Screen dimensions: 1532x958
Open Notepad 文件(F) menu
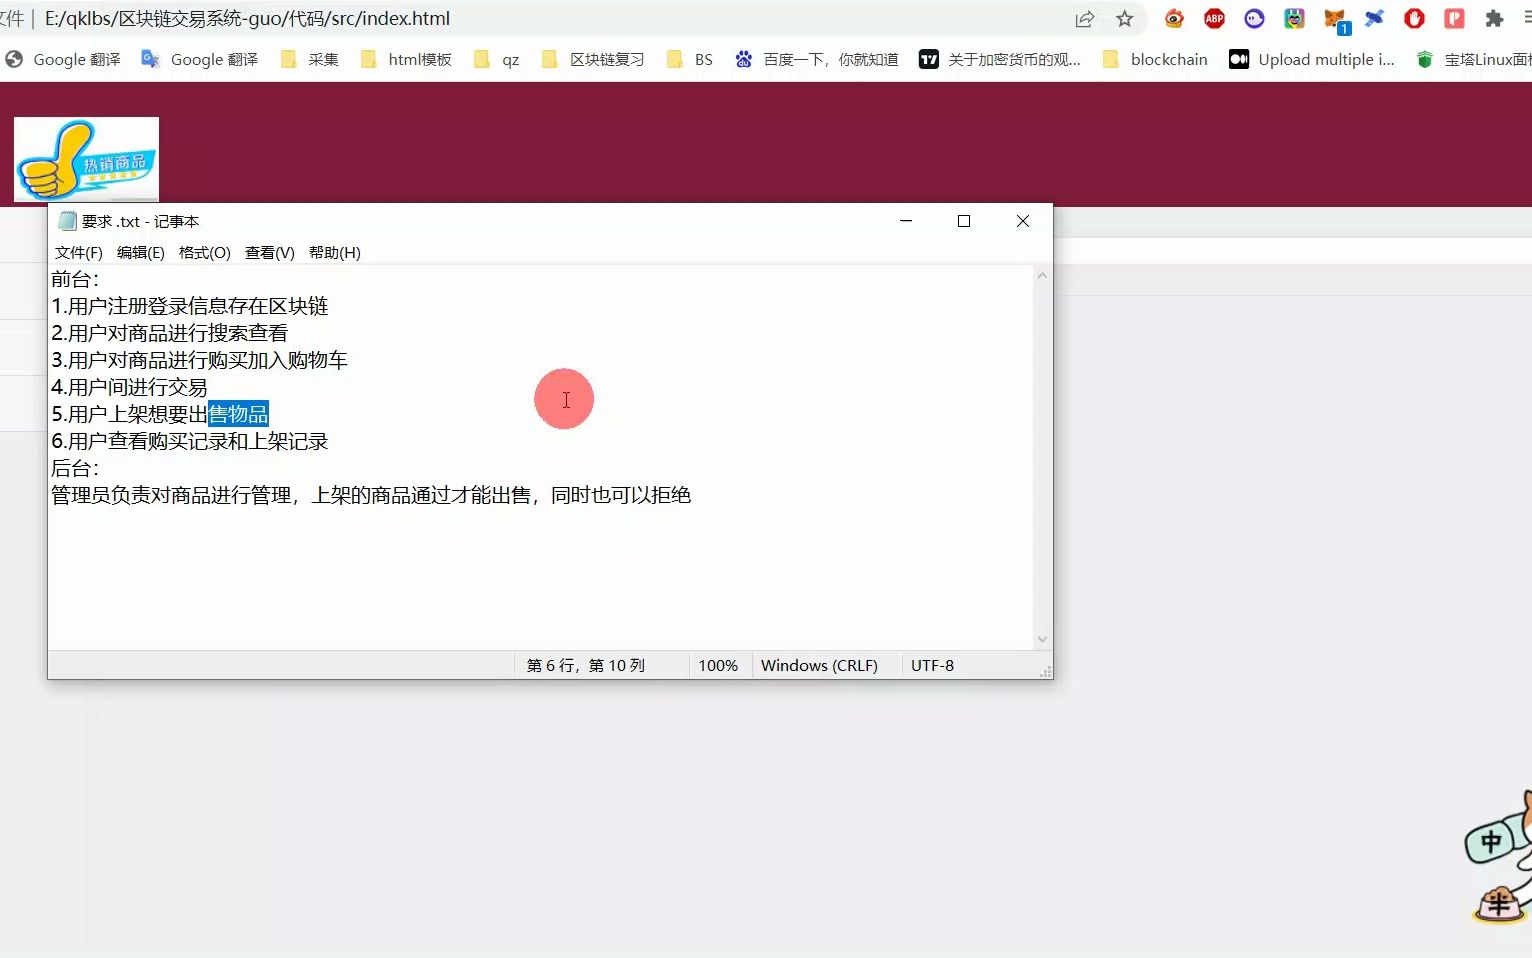(x=79, y=253)
